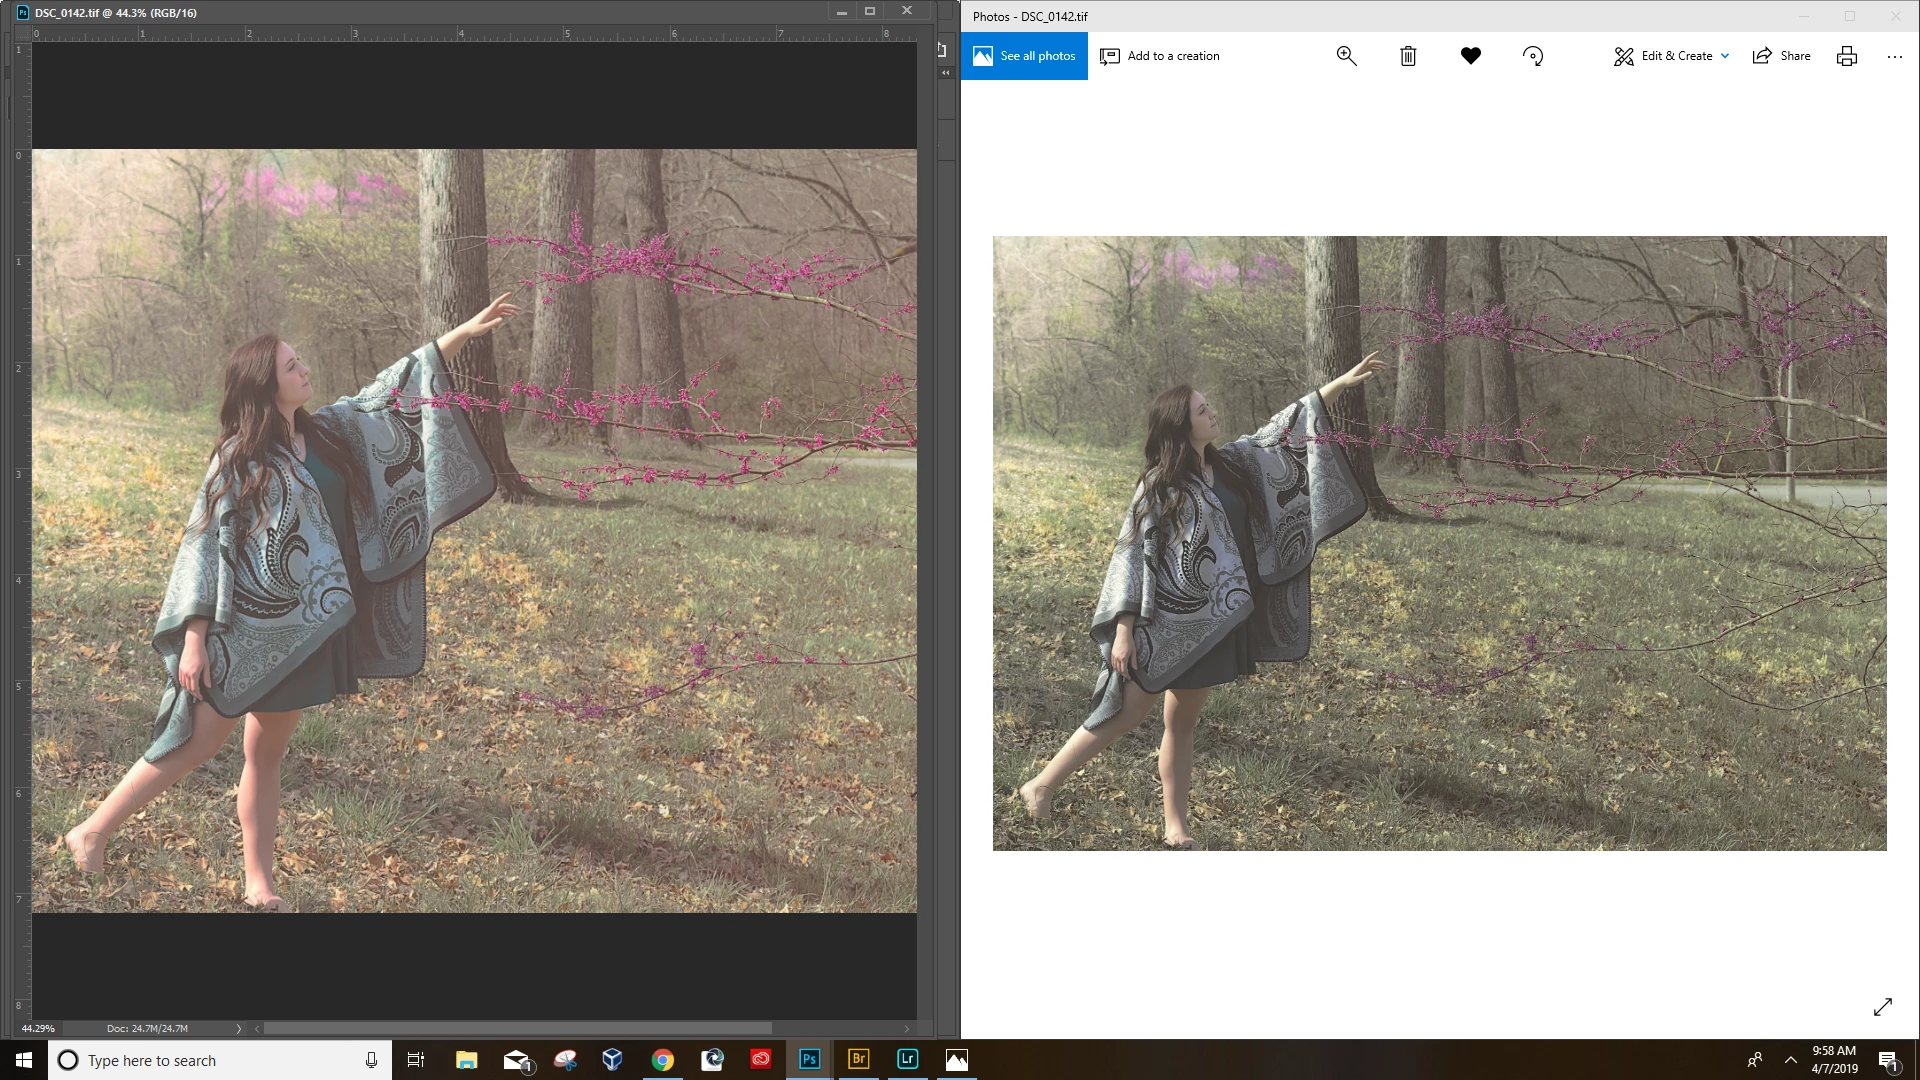The height and width of the screenshot is (1080, 1920).
Task: Print the photo with the printer icon
Action: click(1847, 56)
